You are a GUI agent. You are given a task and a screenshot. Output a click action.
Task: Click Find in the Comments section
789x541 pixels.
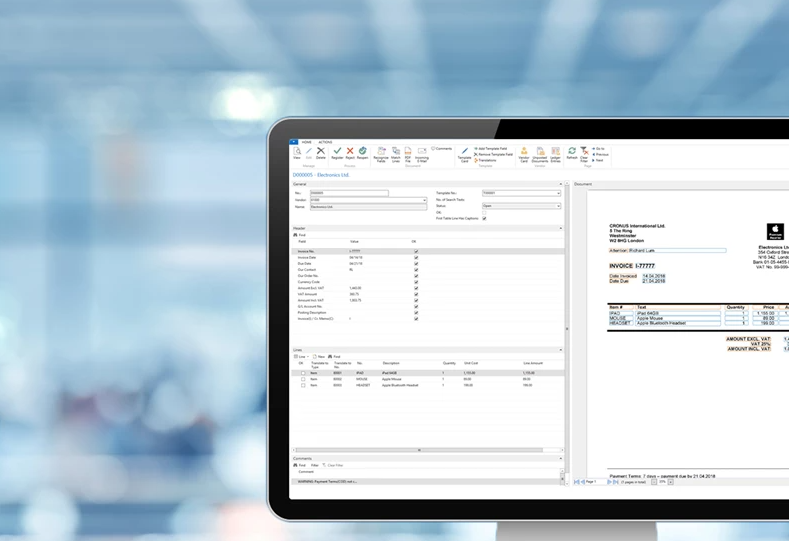pyautogui.click(x=299, y=465)
